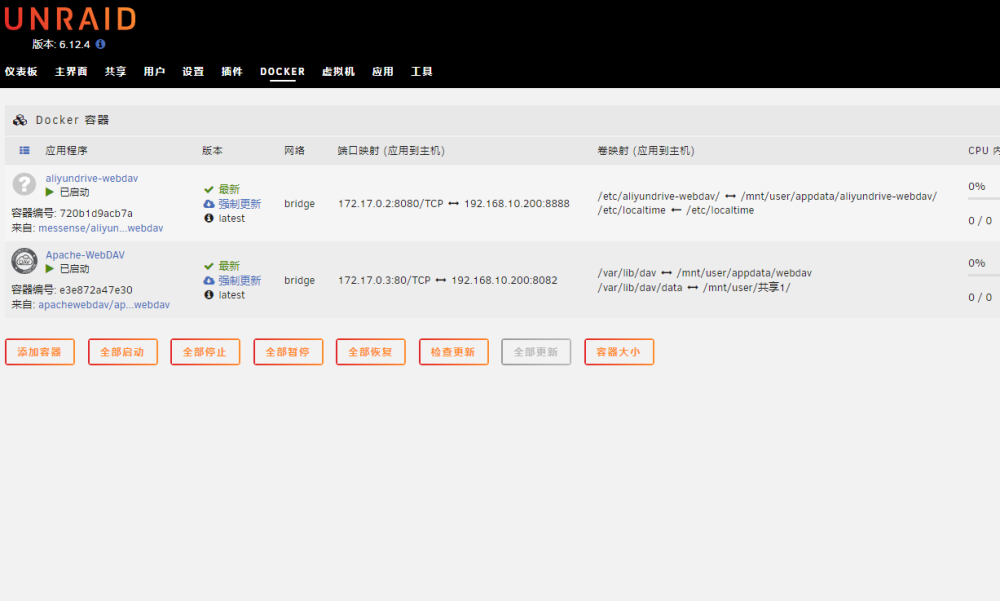This screenshot has height=601, width=1000.
Task: Click the Unraid logo
Action: point(70,19)
